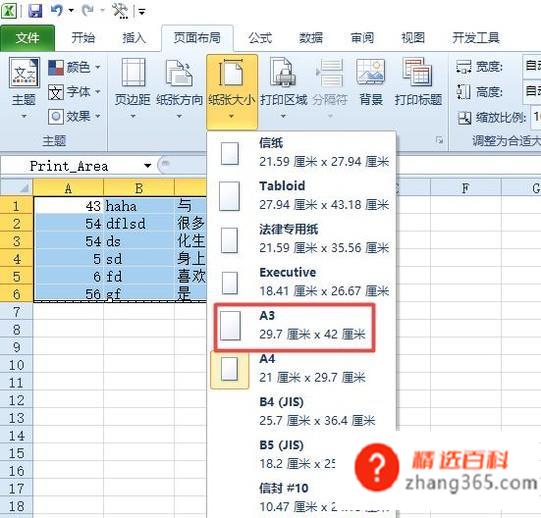Choose B4 (JIS) paper size
The width and height of the screenshot is (541, 518).
[x=301, y=412]
